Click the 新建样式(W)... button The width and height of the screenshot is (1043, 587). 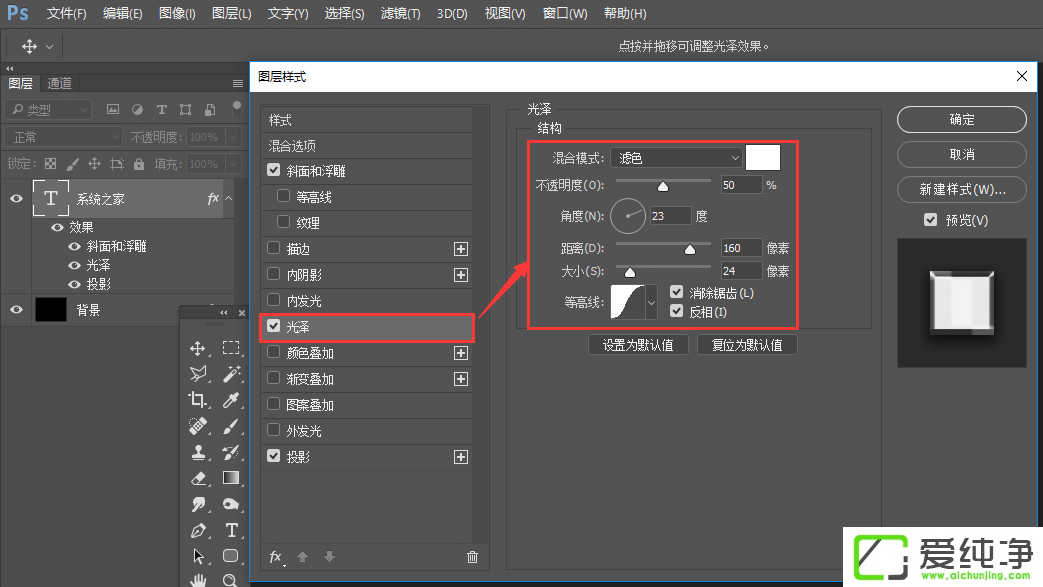coord(961,189)
